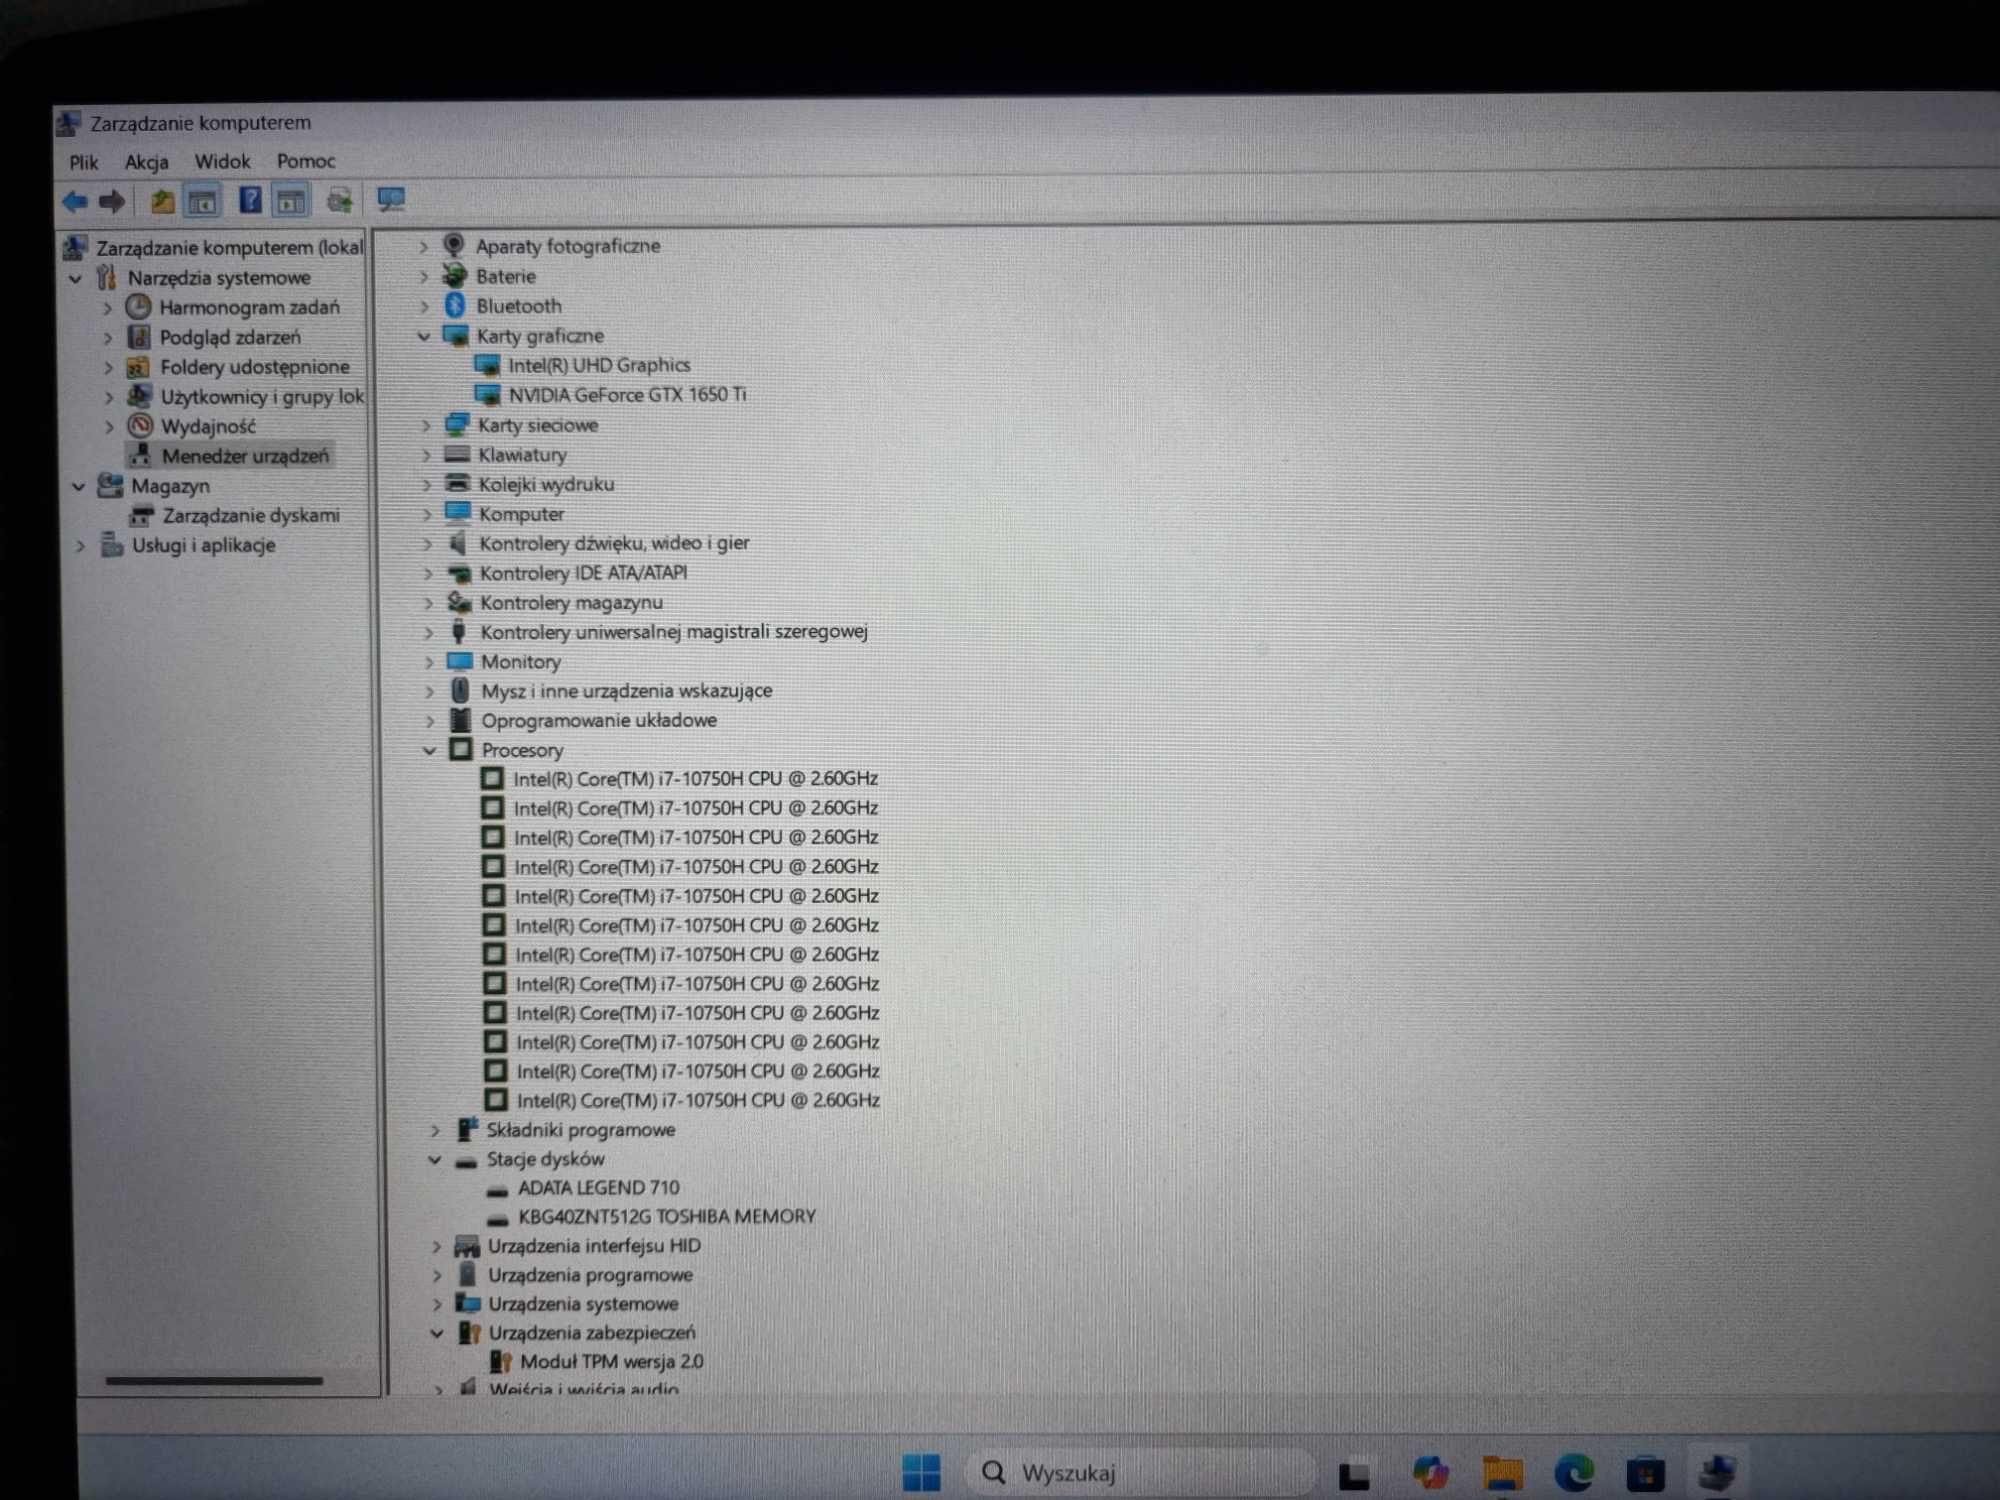Click the Kontrolery dźwięku speaker icon
2000x1500 pixels.
tap(458, 543)
